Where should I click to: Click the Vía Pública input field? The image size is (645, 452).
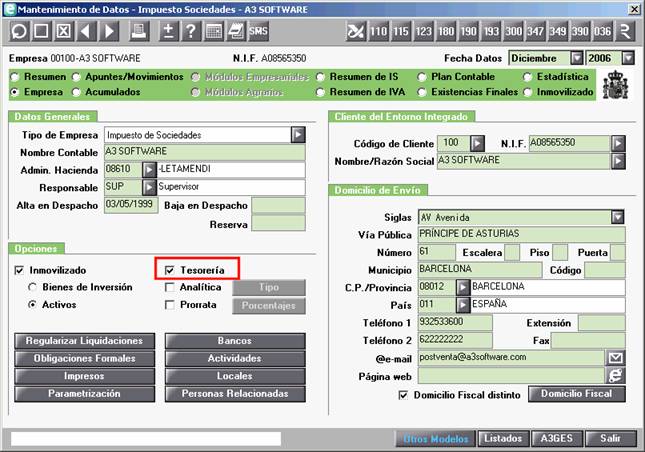tap(522, 234)
